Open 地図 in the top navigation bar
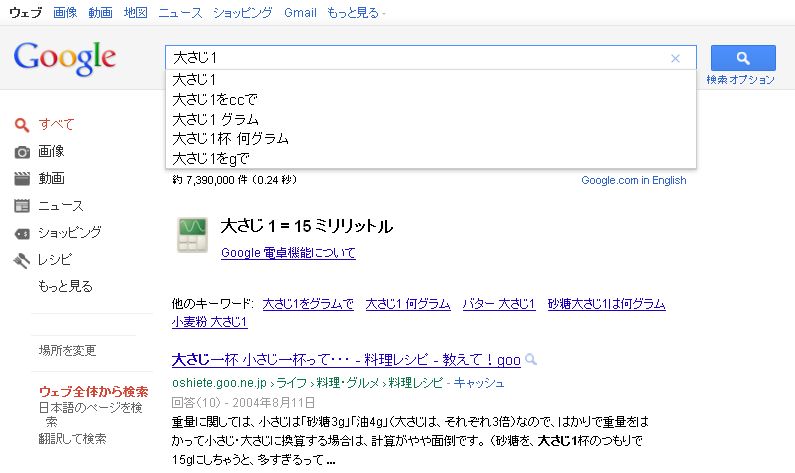The height and width of the screenshot is (473, 795). [x=135, y=13]
